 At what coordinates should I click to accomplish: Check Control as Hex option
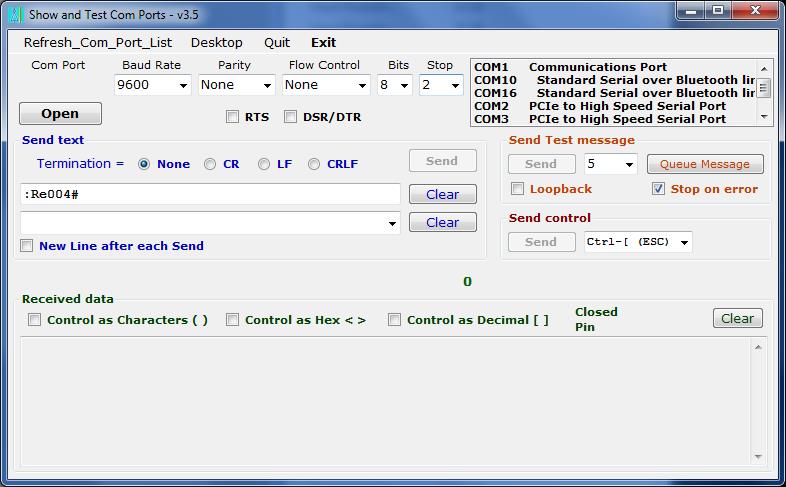pyautogui.click(x=232, y=320)
